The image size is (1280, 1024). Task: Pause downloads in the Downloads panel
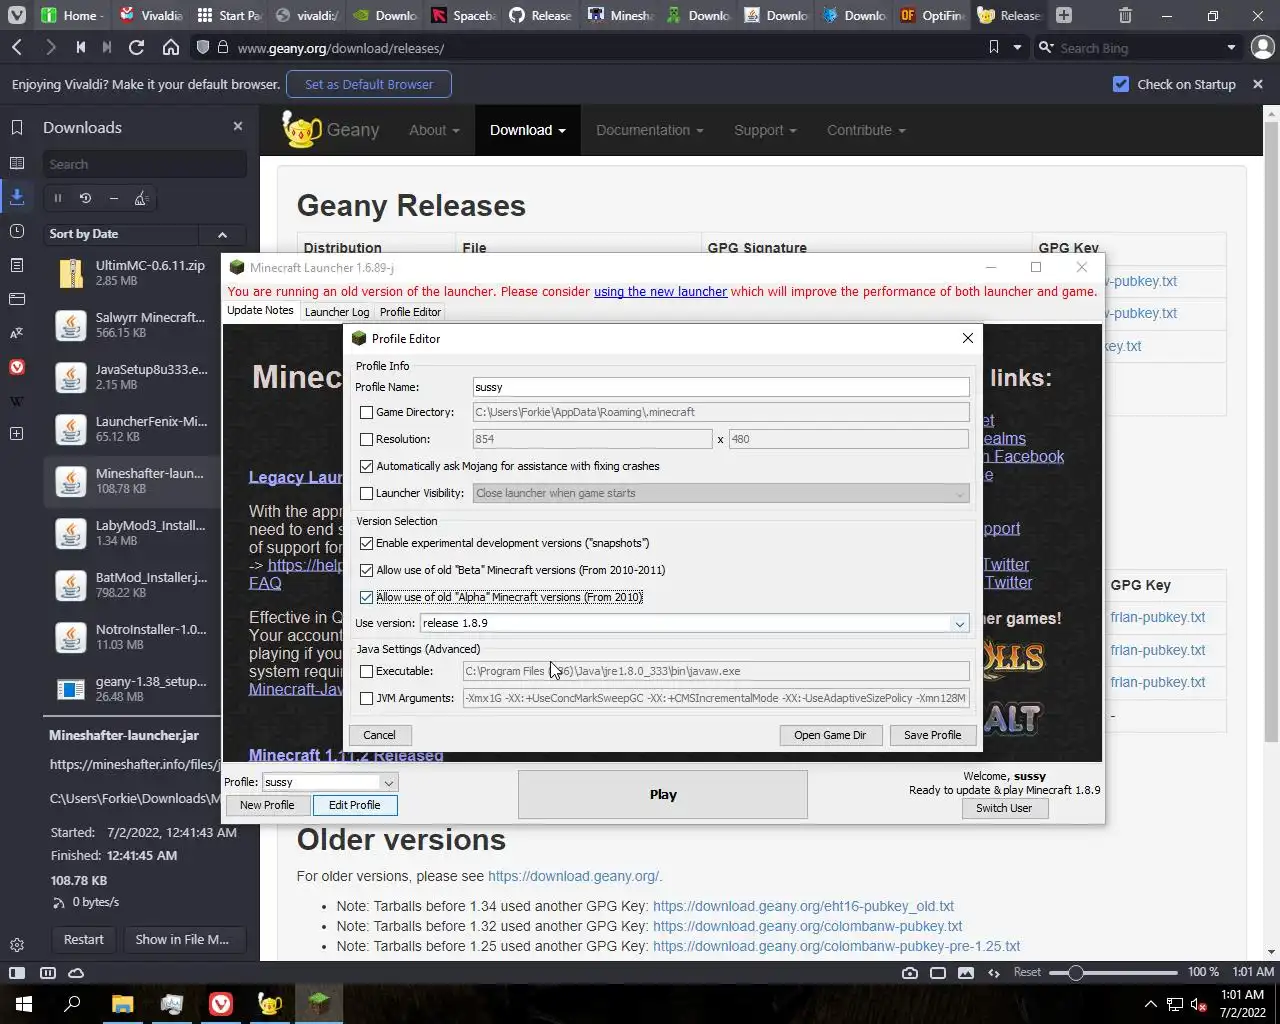click(58, 198)
